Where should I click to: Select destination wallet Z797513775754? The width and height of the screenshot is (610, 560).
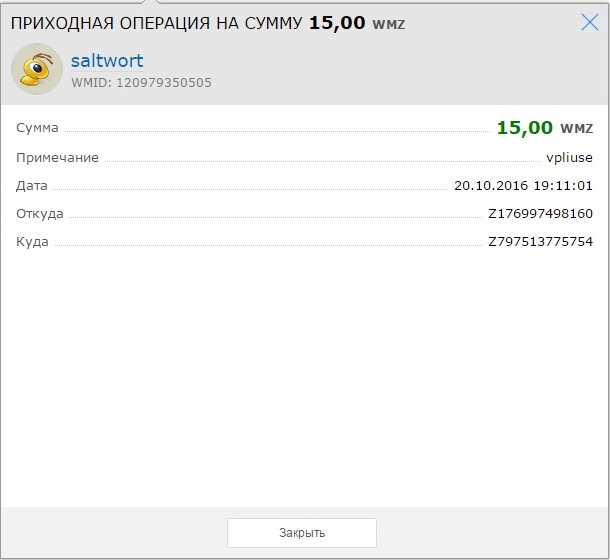[x=540, y=242]
